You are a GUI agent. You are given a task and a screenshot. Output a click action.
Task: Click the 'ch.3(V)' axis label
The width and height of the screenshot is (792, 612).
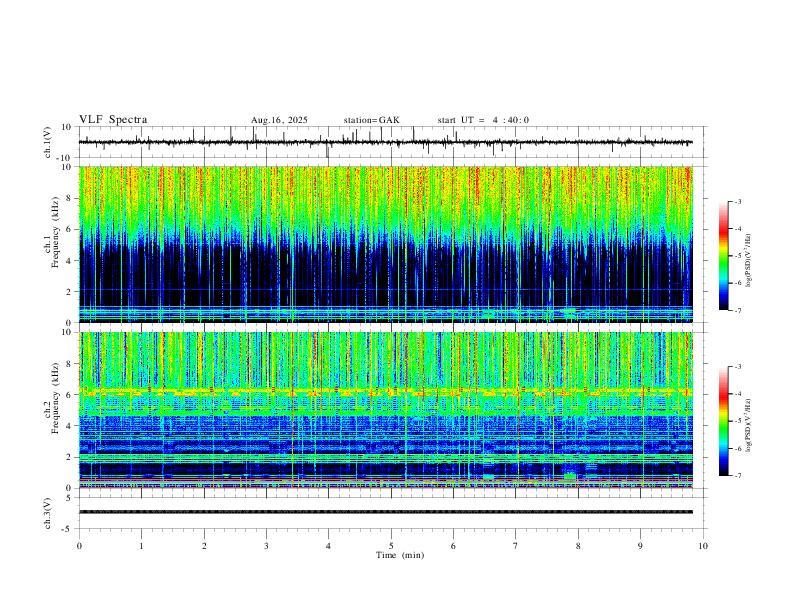click(x=48, y=513)
